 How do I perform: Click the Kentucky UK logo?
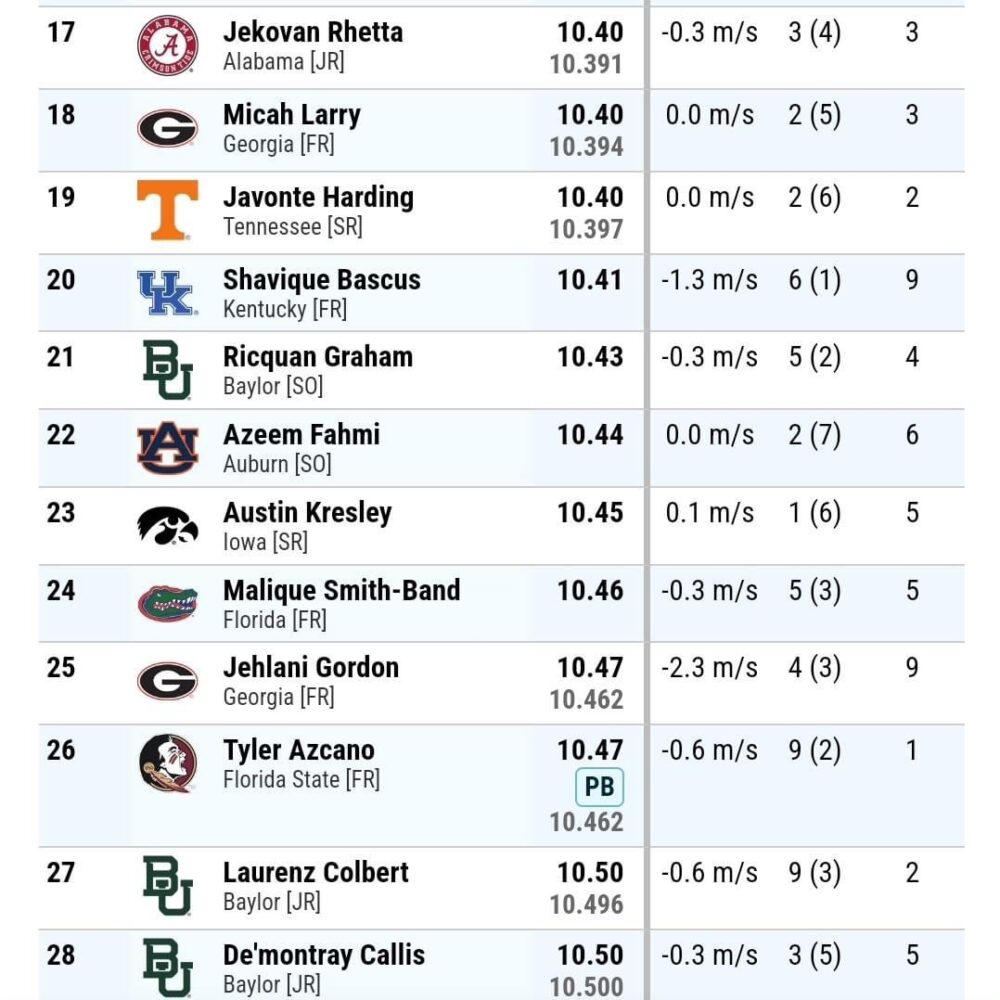pos(168,293)
